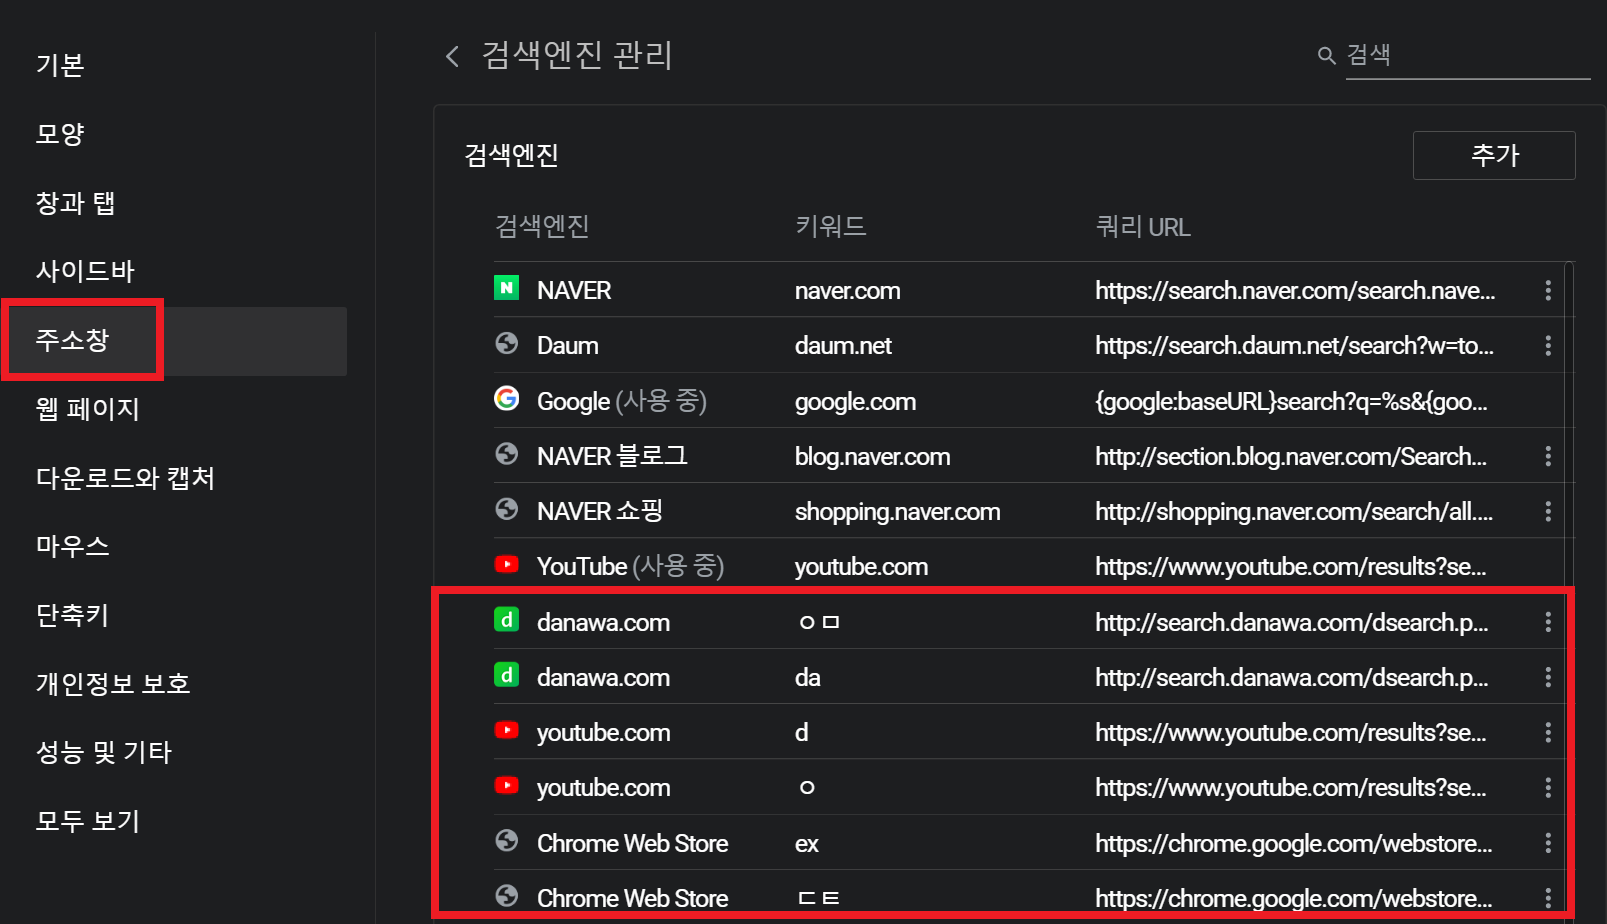Click the 검색엔진 관리 page title
Viewport: 1607px width, 924px height.
(577, 55)
